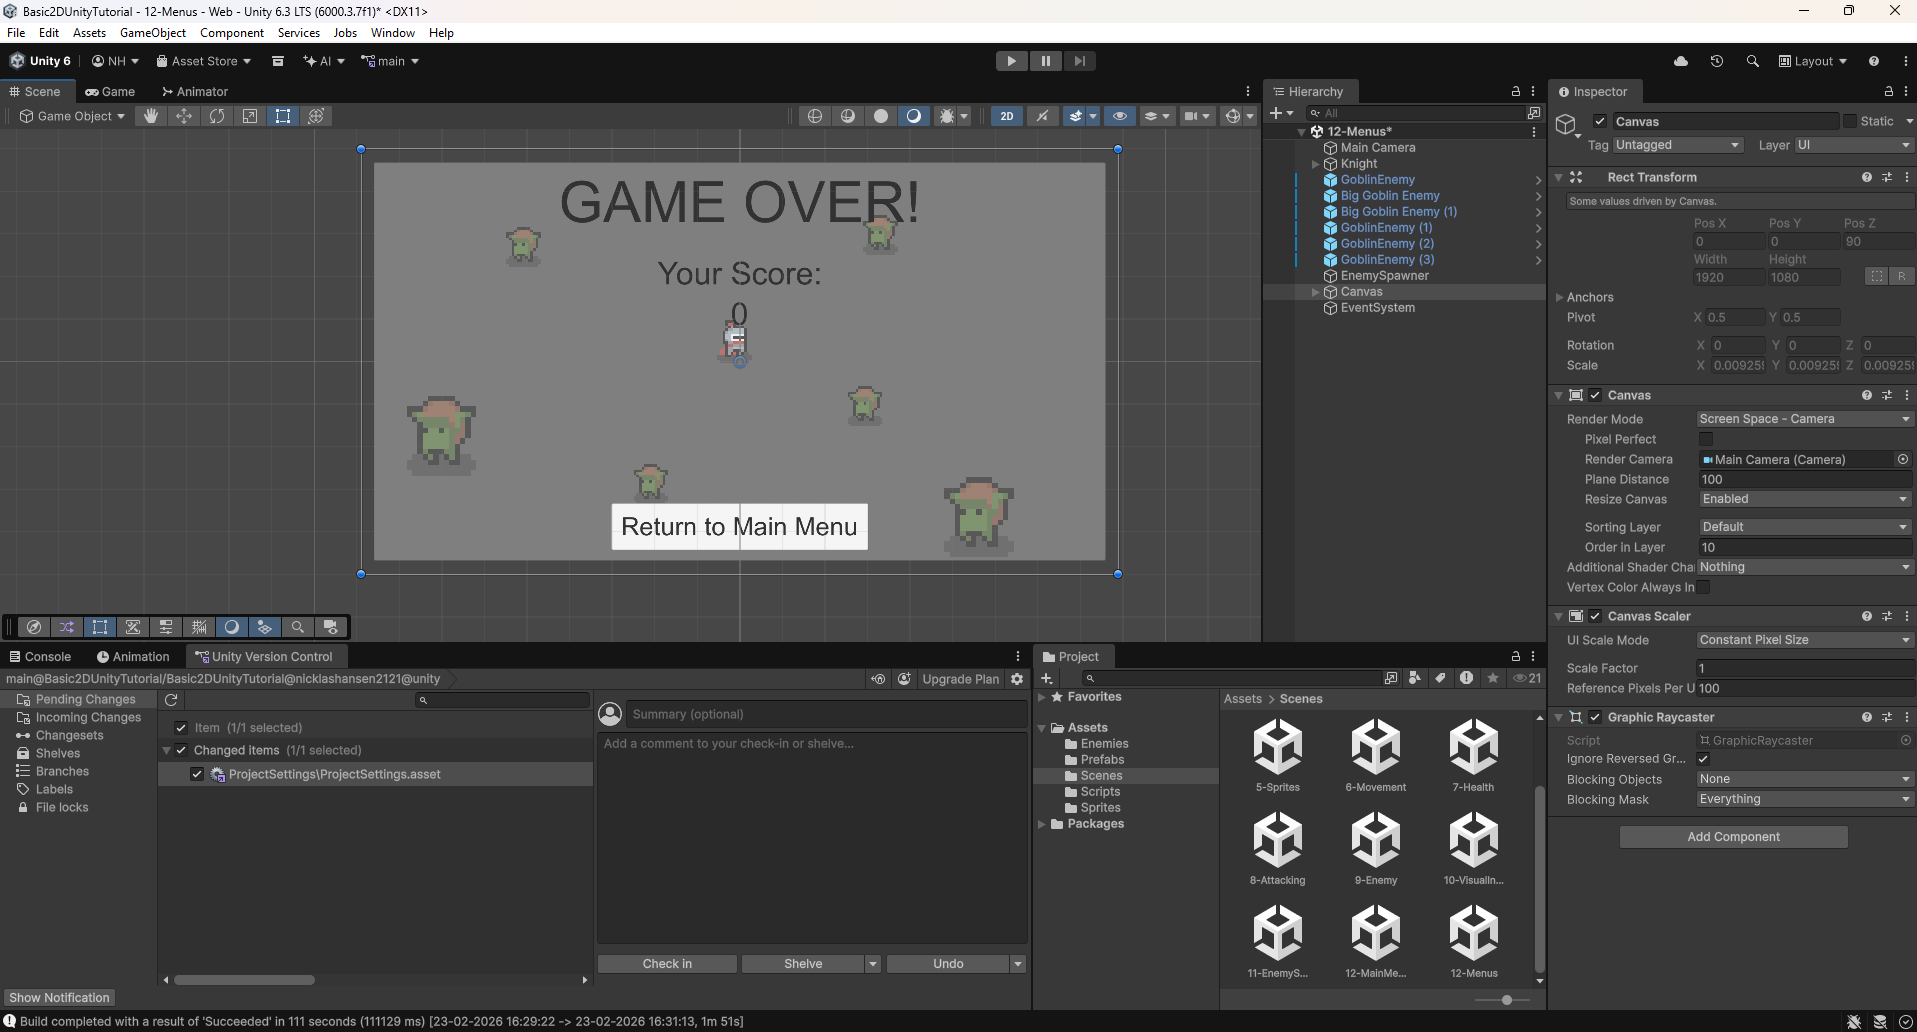Open the Render Mode dropdown
The width and height of the screenshot is (1917, 1032).
[x=1804, y=419]
